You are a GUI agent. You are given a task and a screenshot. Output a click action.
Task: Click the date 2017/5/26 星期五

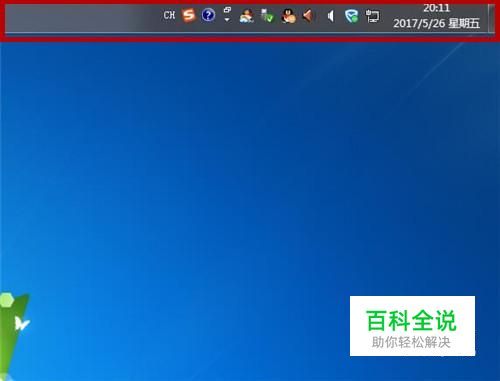(x=436, y=23)
